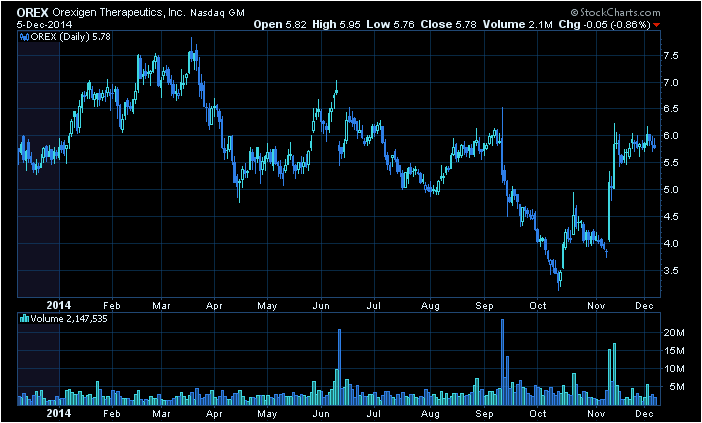Click the 3.5 price axis label
The image size is (702, 423).
coord(673,271)
